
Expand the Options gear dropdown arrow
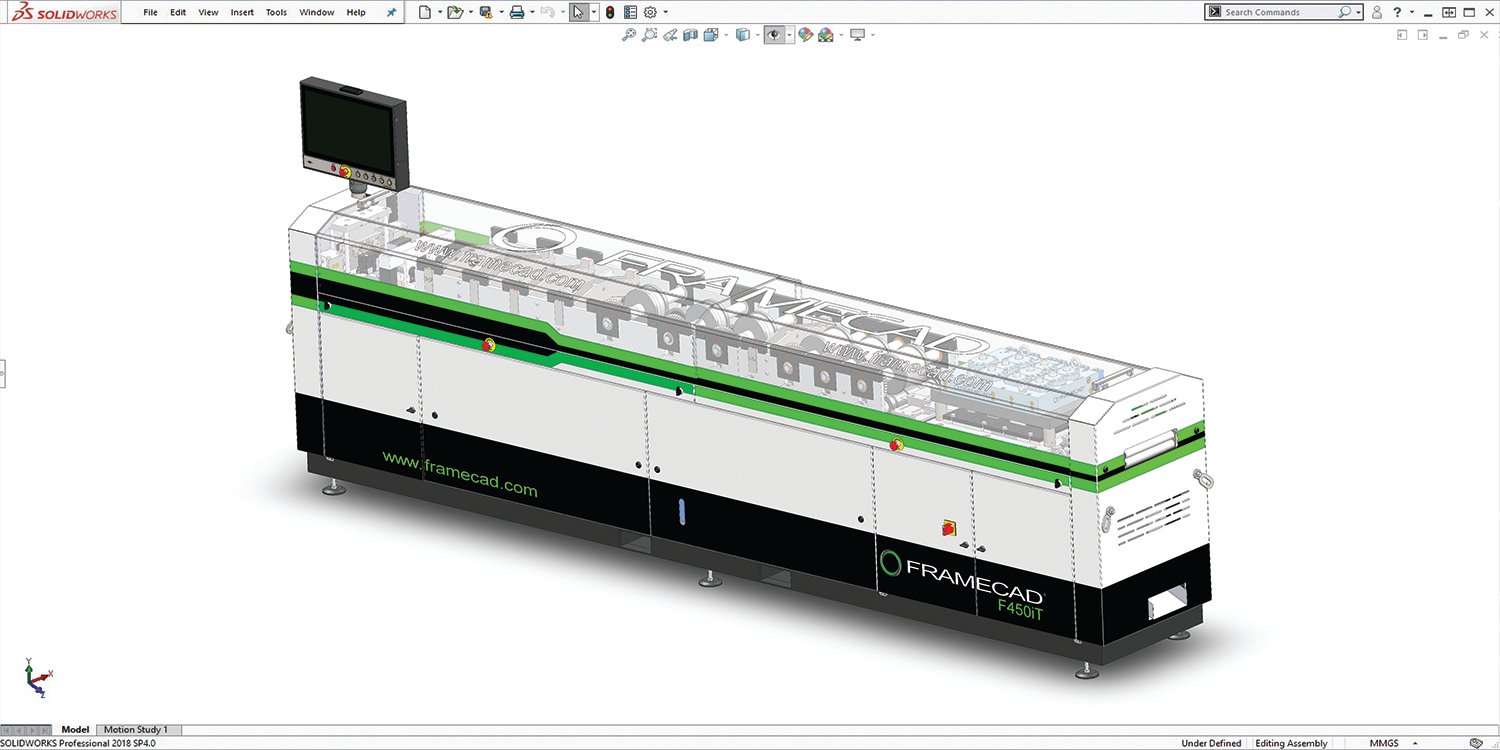[x=665, y=12]
